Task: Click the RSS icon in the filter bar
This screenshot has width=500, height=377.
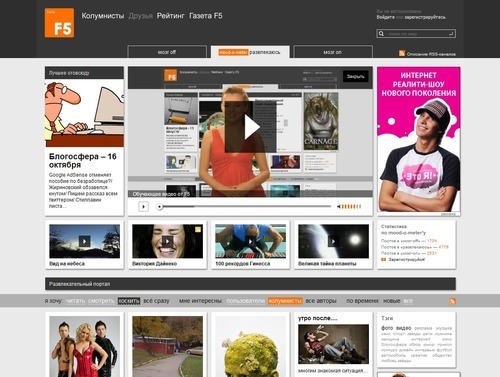Action: (x=452, y=301)
